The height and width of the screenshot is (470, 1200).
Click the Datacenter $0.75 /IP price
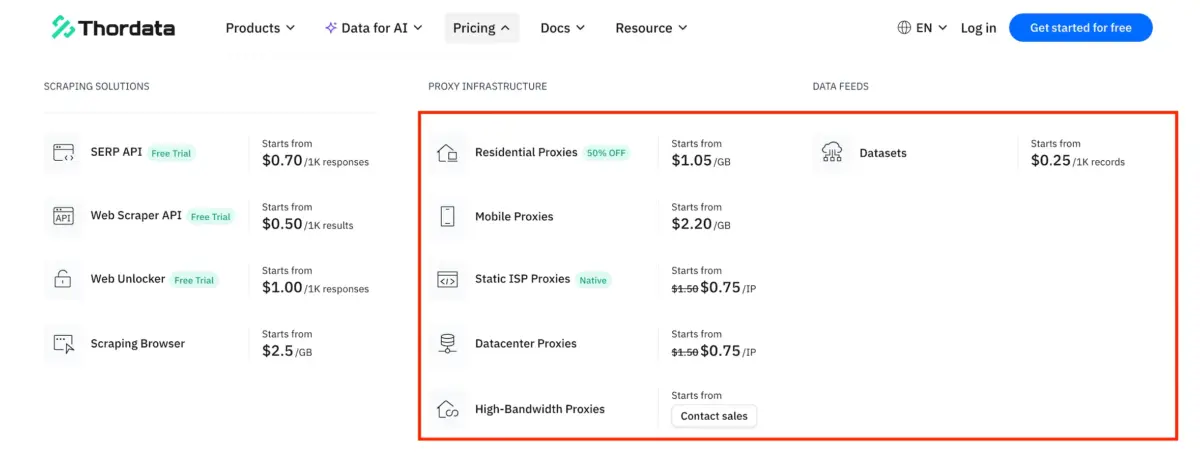[x=728, y=351]
